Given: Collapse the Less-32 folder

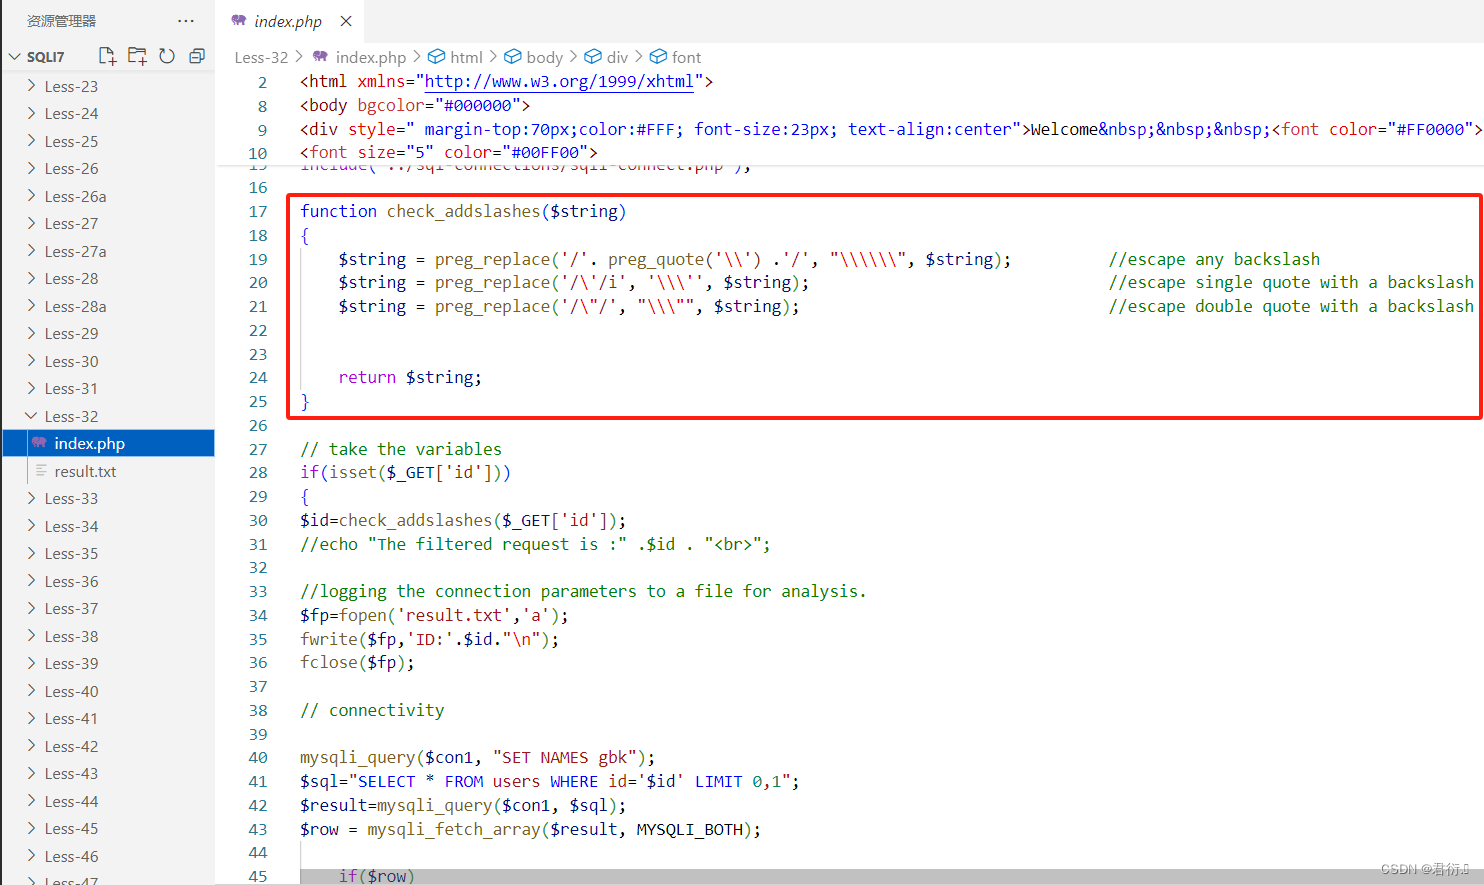Looking at the screenshot, I should click(107, 416).
